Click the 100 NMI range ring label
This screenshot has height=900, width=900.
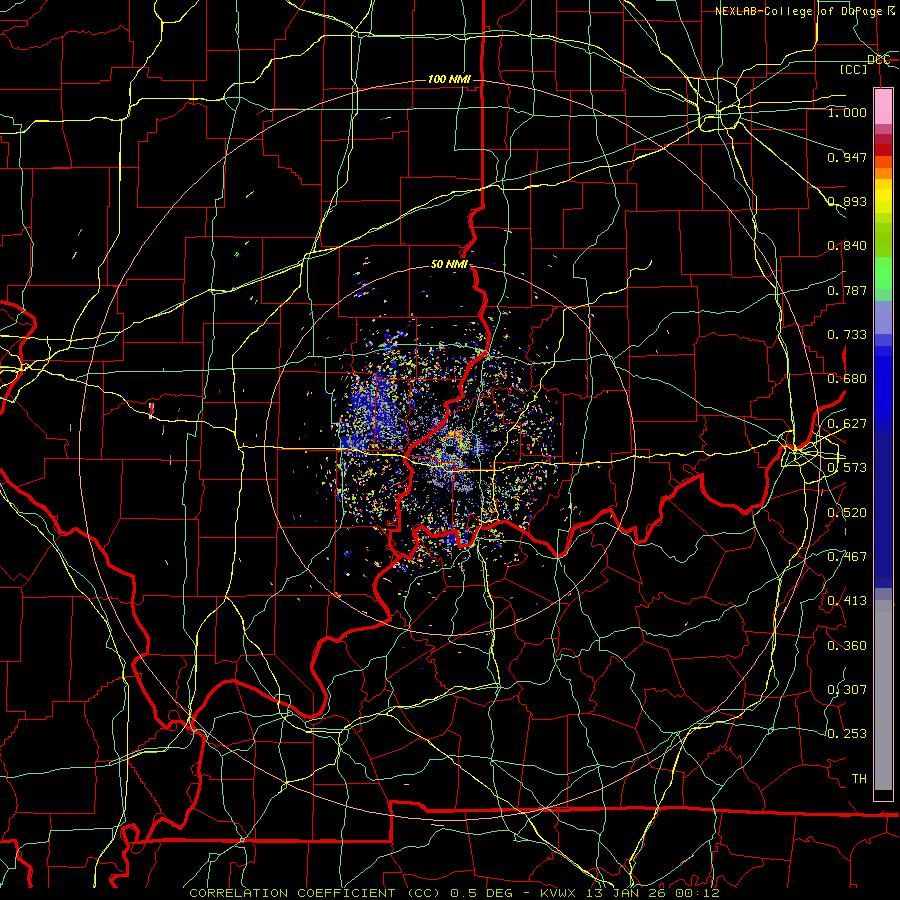point(449,79)
